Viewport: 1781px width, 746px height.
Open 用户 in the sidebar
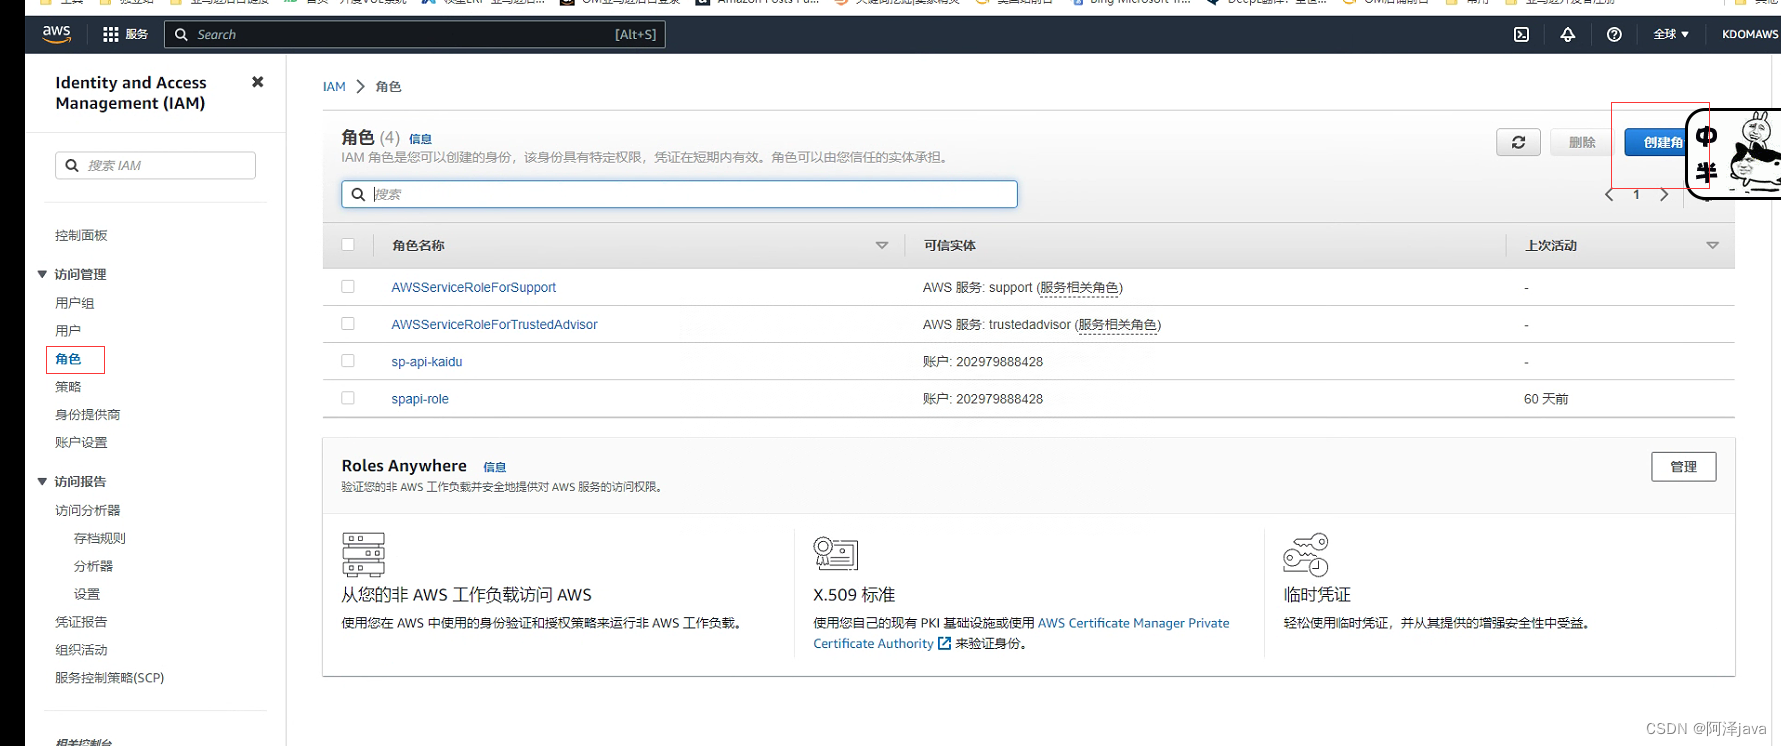[68, 330]
